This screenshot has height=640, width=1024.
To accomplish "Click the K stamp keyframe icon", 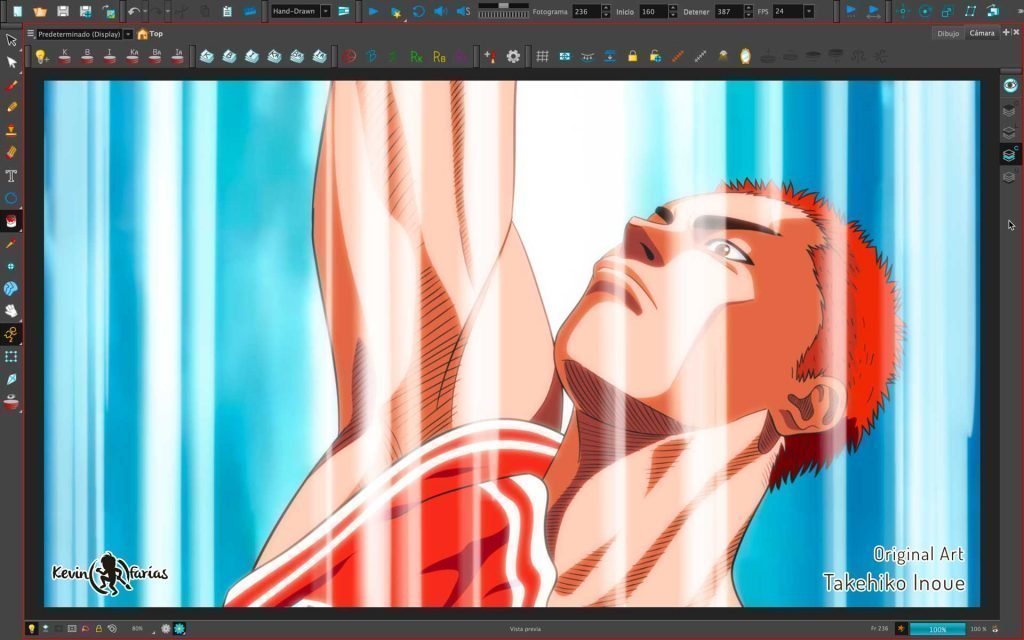I will [64, 57].
